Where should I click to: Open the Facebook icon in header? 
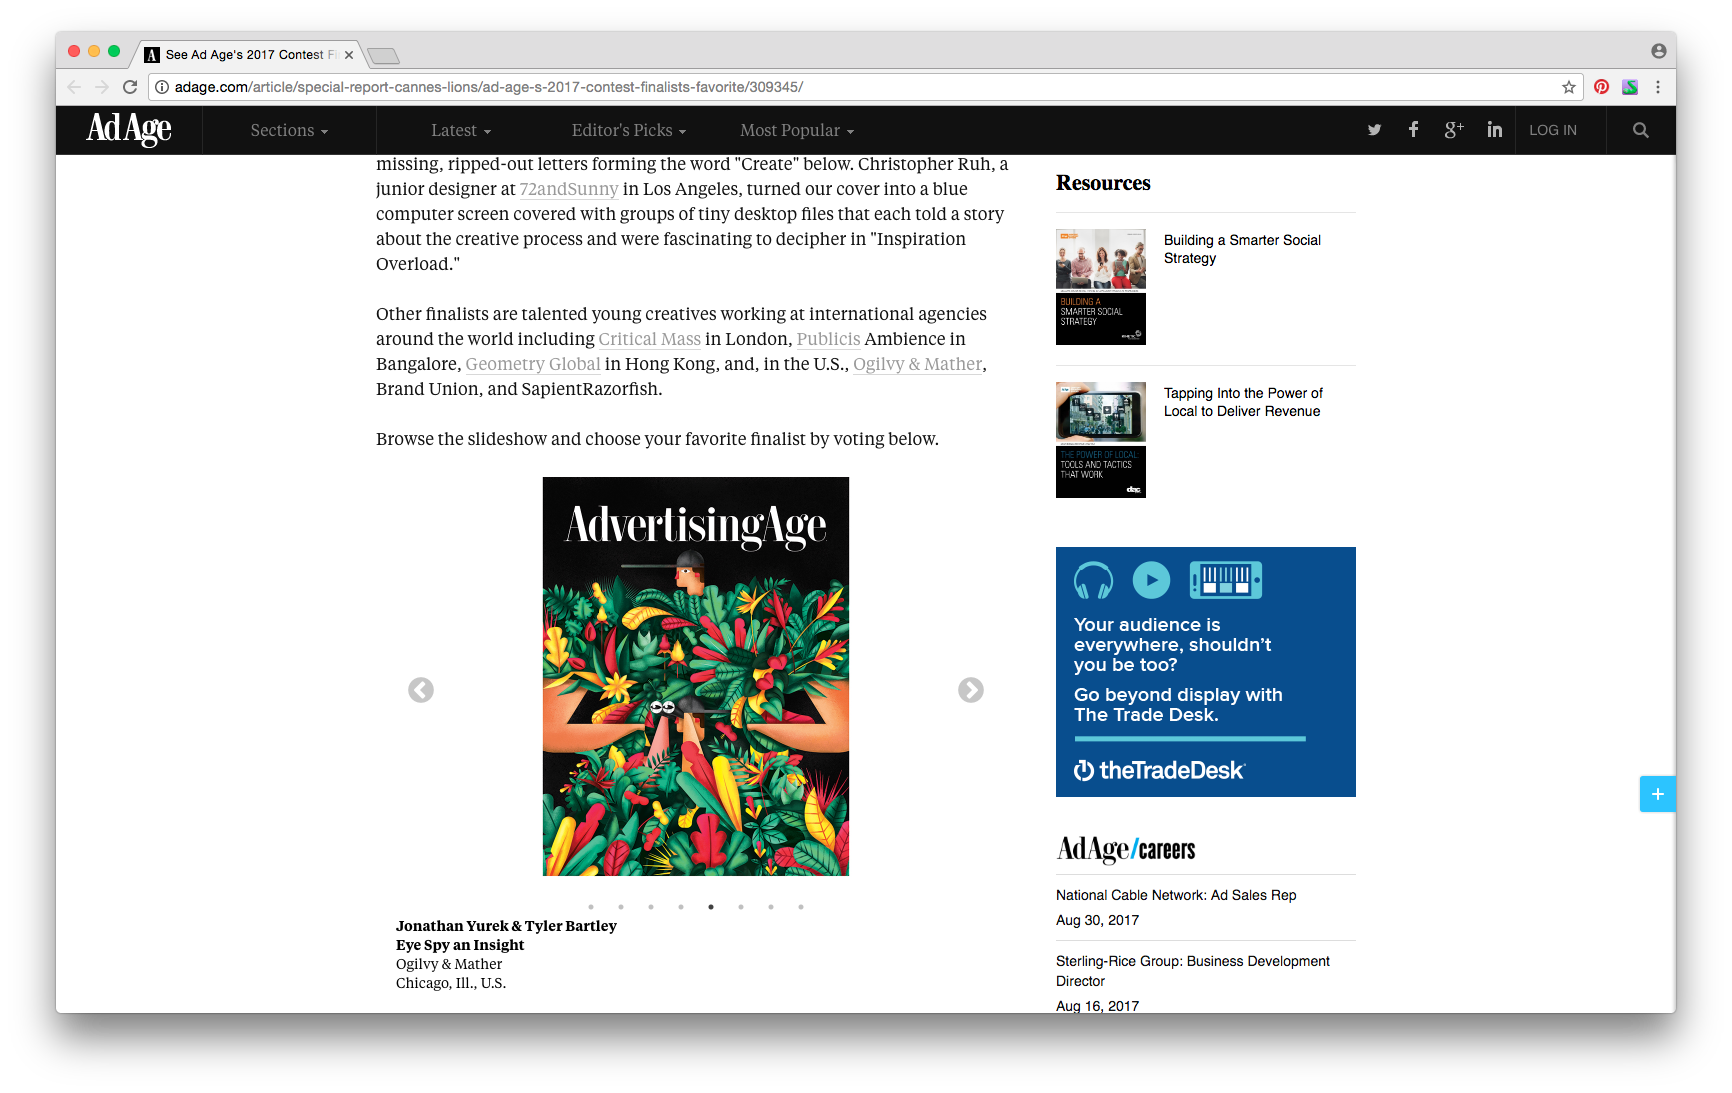[1413, 129]
